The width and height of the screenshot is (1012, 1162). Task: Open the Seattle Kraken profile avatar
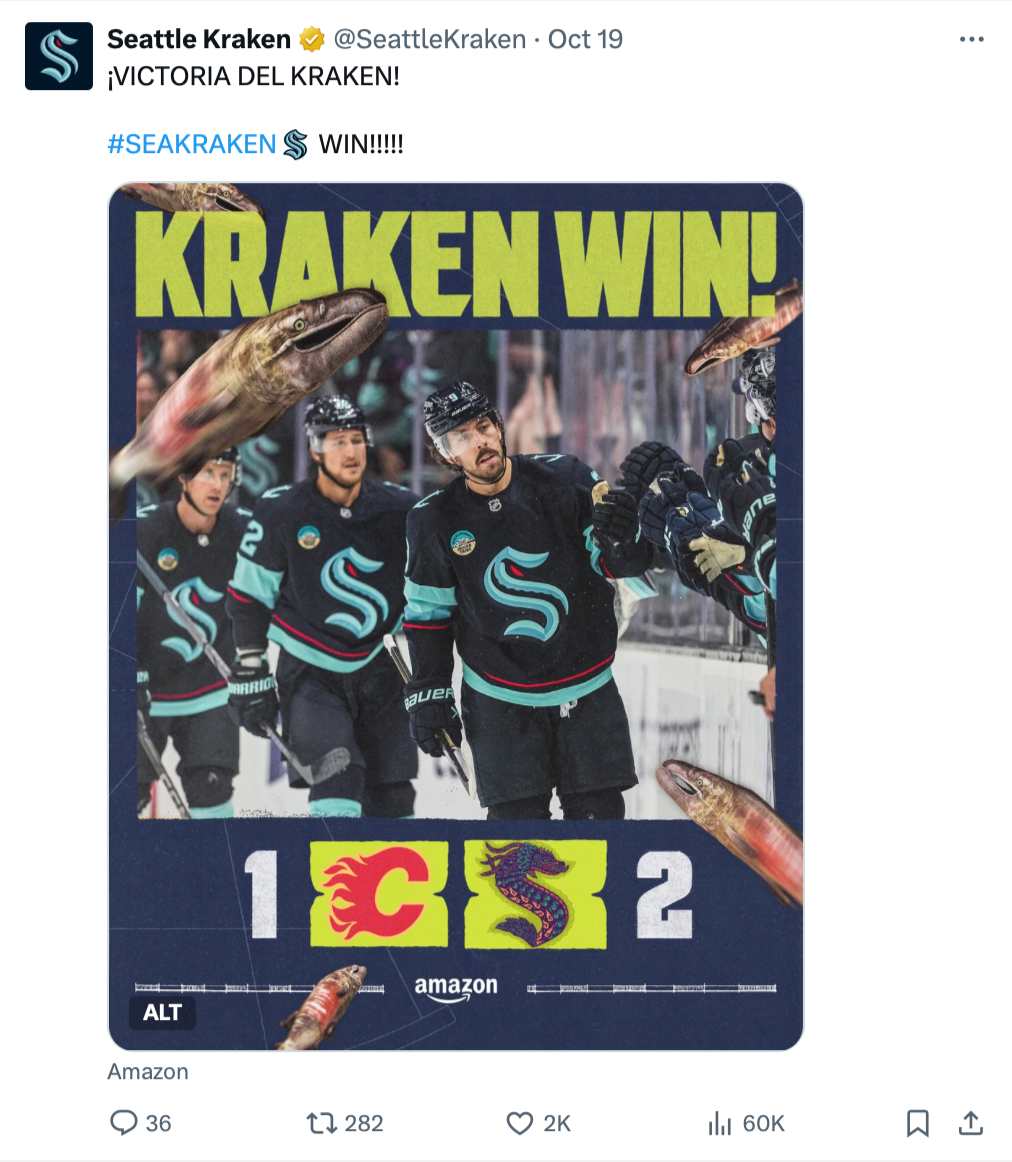pos(59,56)
